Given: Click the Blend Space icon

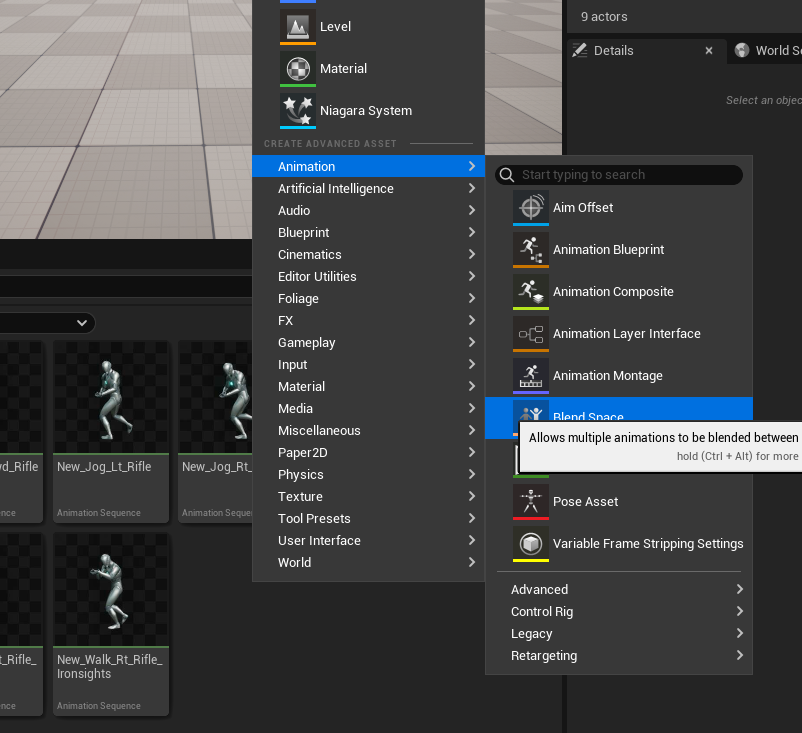Looking at the screenshot, I should point(530,411).
